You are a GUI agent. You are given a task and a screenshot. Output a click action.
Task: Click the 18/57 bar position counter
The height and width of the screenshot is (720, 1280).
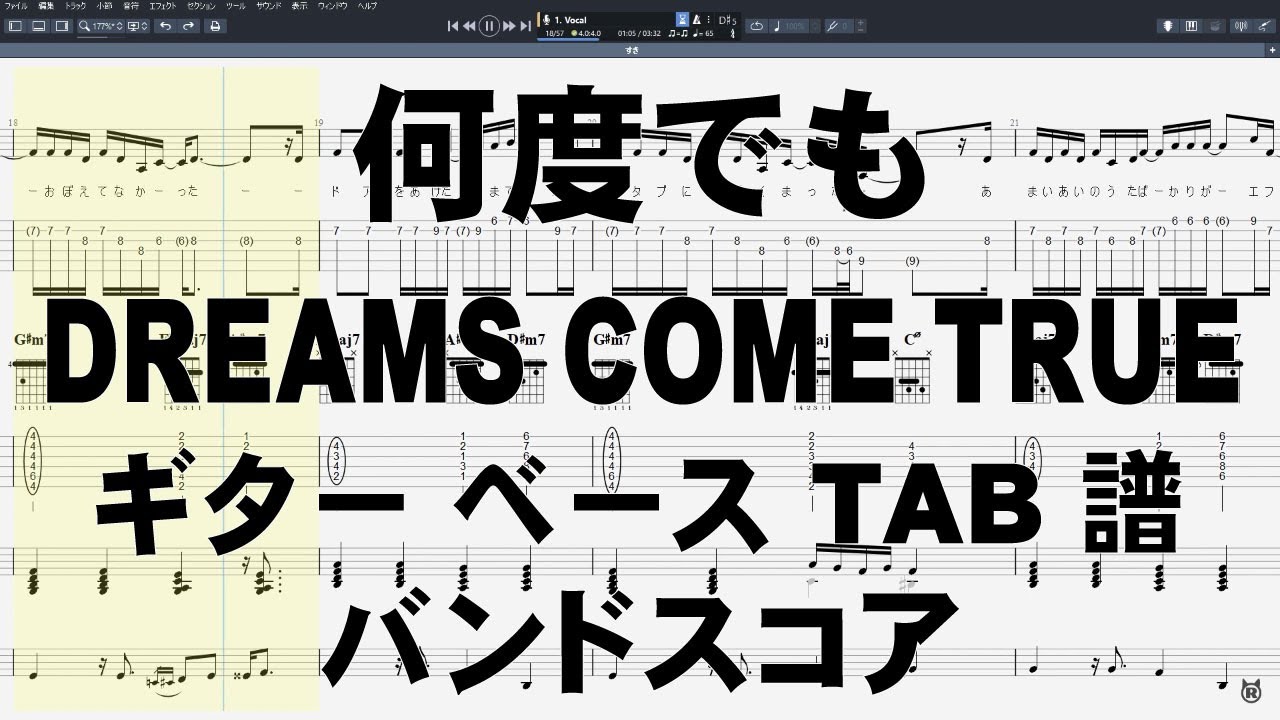click(x=554, y=34)
